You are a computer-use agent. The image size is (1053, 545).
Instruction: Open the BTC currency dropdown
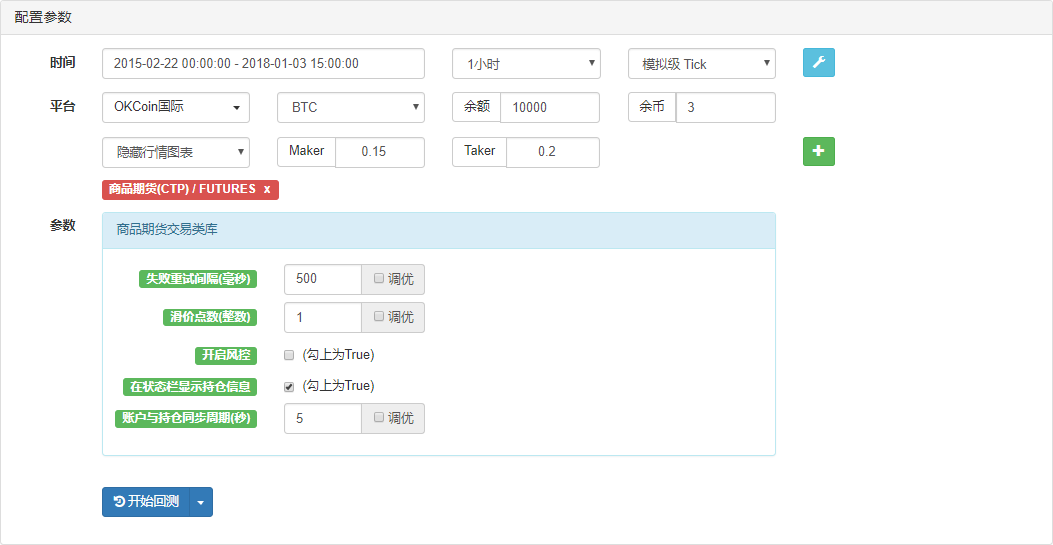click(350, 107)
